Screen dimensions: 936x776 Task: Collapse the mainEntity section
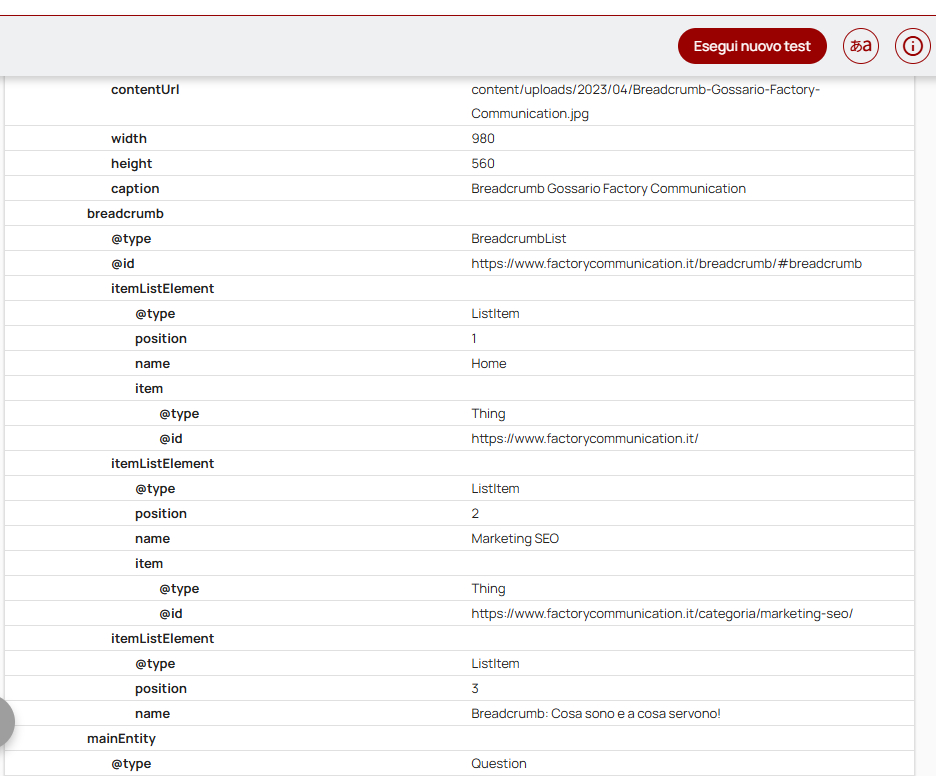coord(117,738)
